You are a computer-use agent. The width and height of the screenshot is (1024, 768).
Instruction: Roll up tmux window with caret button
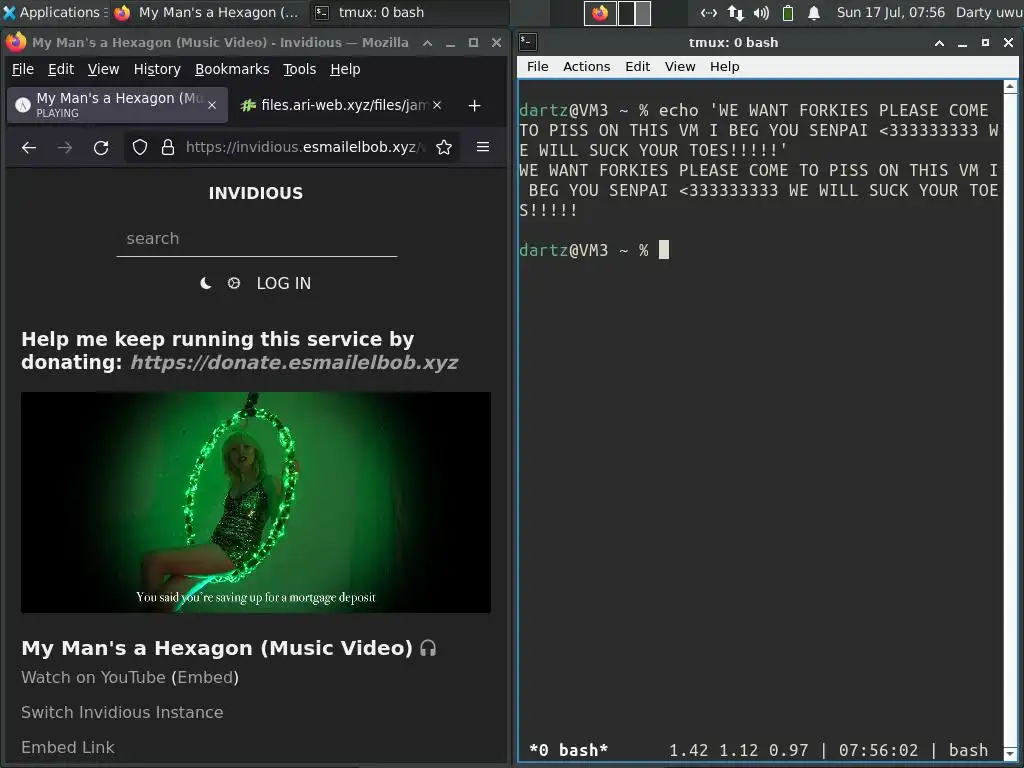[x=939, y=43]
